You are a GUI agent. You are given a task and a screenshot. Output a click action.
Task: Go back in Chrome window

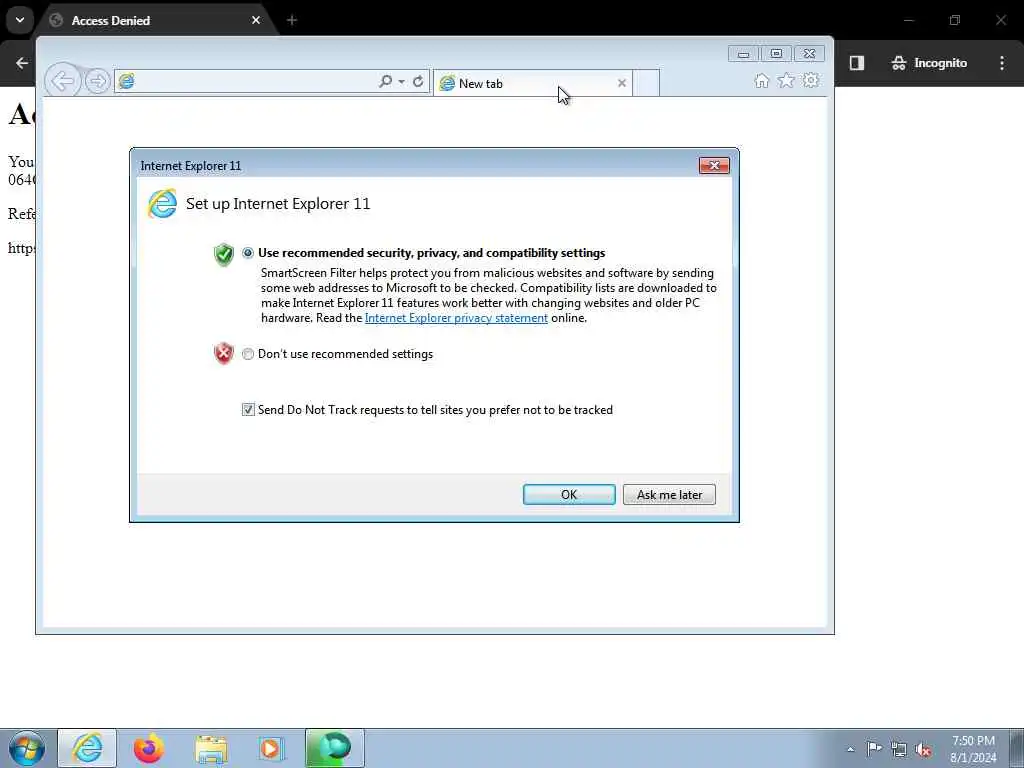[22, 63]
